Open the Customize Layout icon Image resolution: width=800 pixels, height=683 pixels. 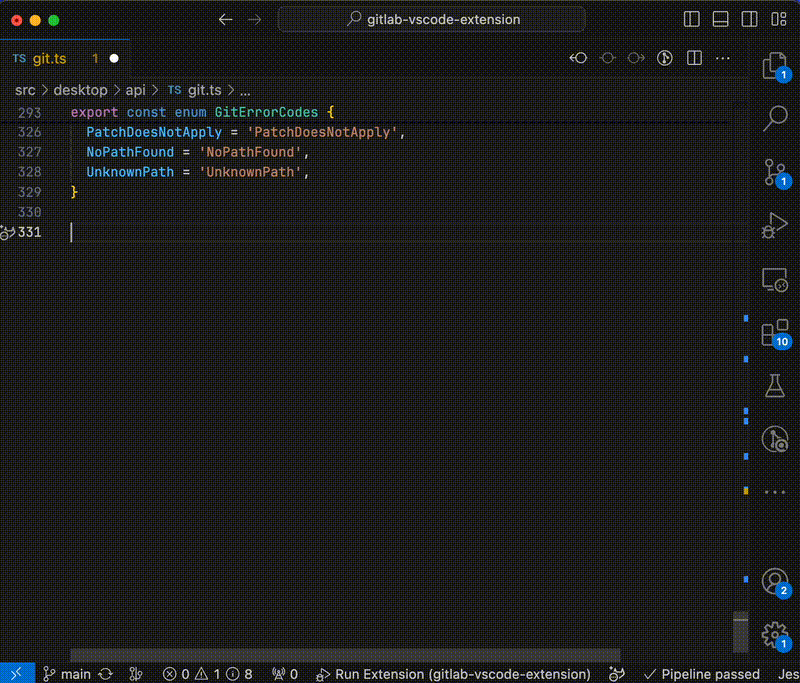click(x=779, y=19)
